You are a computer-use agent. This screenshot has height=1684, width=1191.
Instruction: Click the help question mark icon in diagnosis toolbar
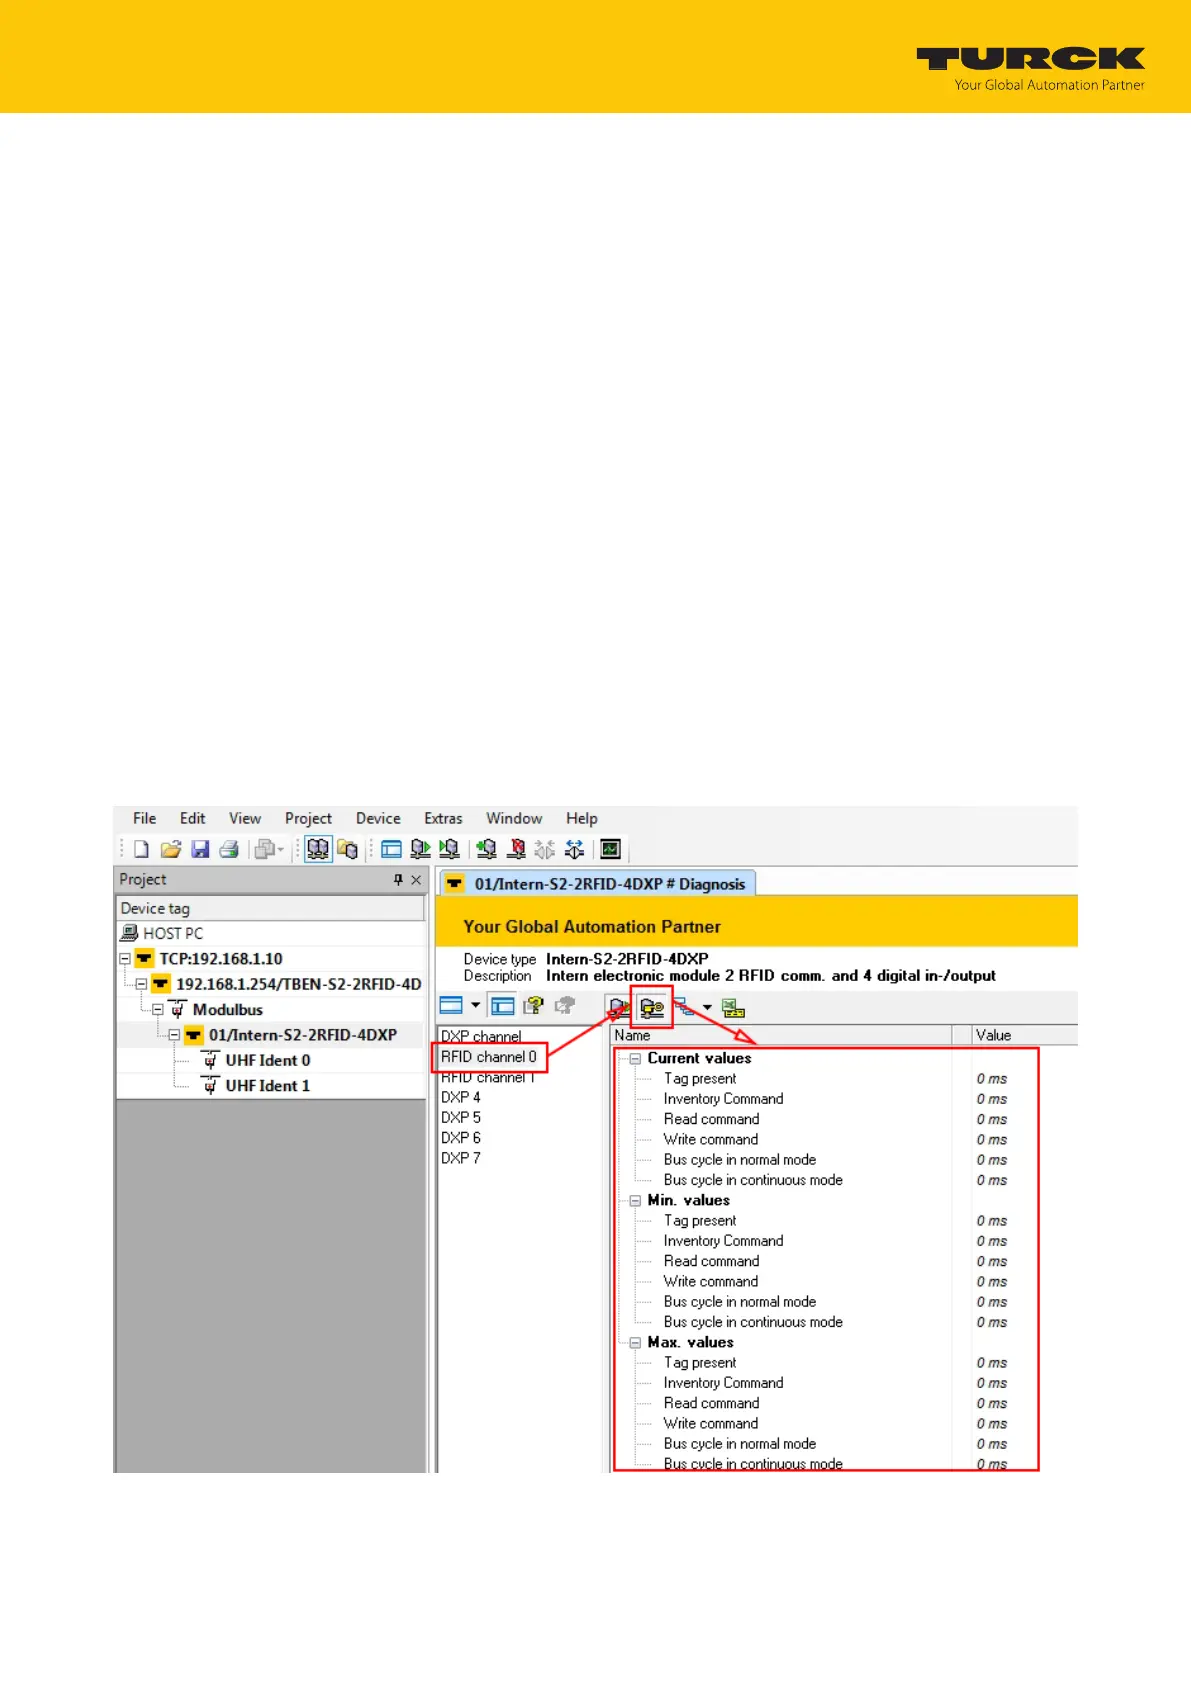point(534,1006)
